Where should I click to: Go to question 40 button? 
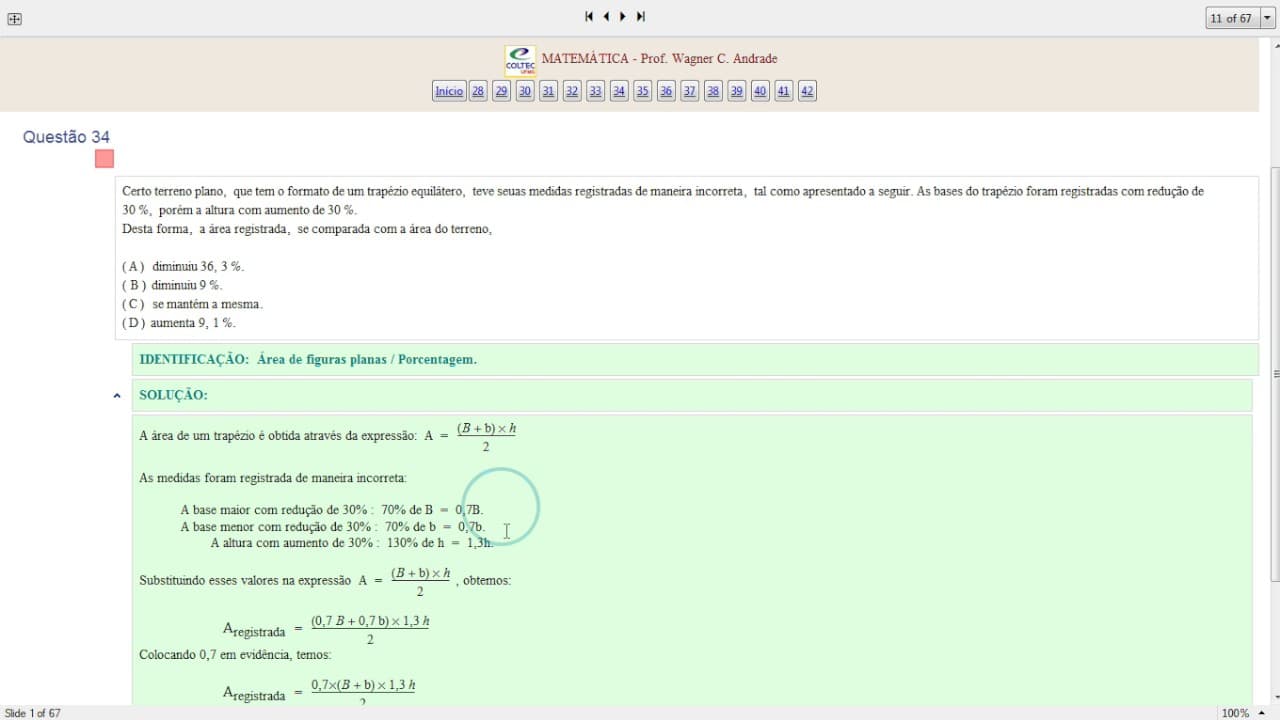pos(760,91)
